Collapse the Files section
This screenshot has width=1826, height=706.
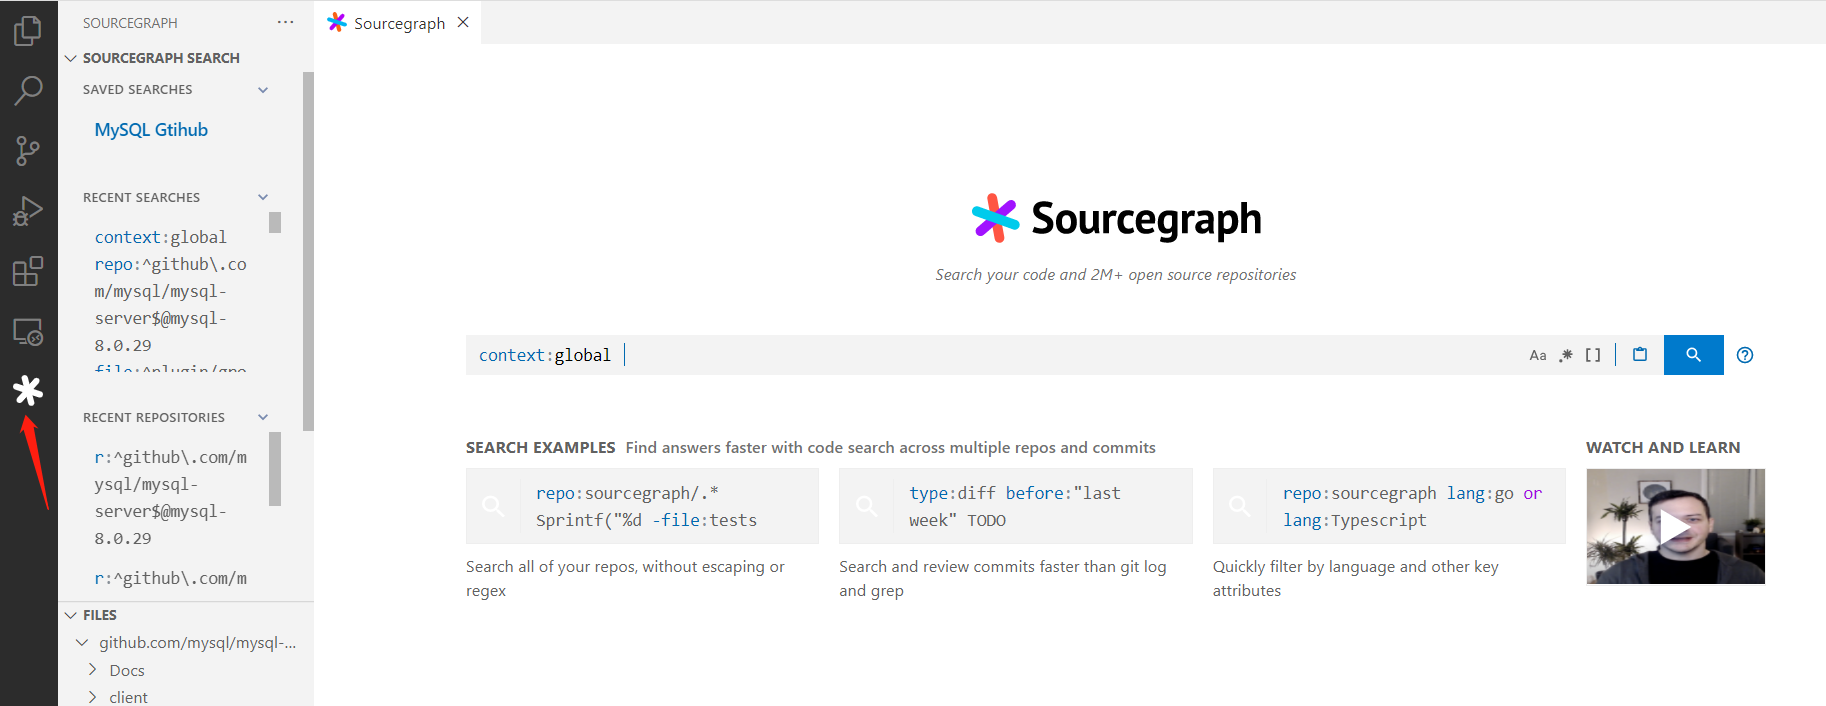71,615
